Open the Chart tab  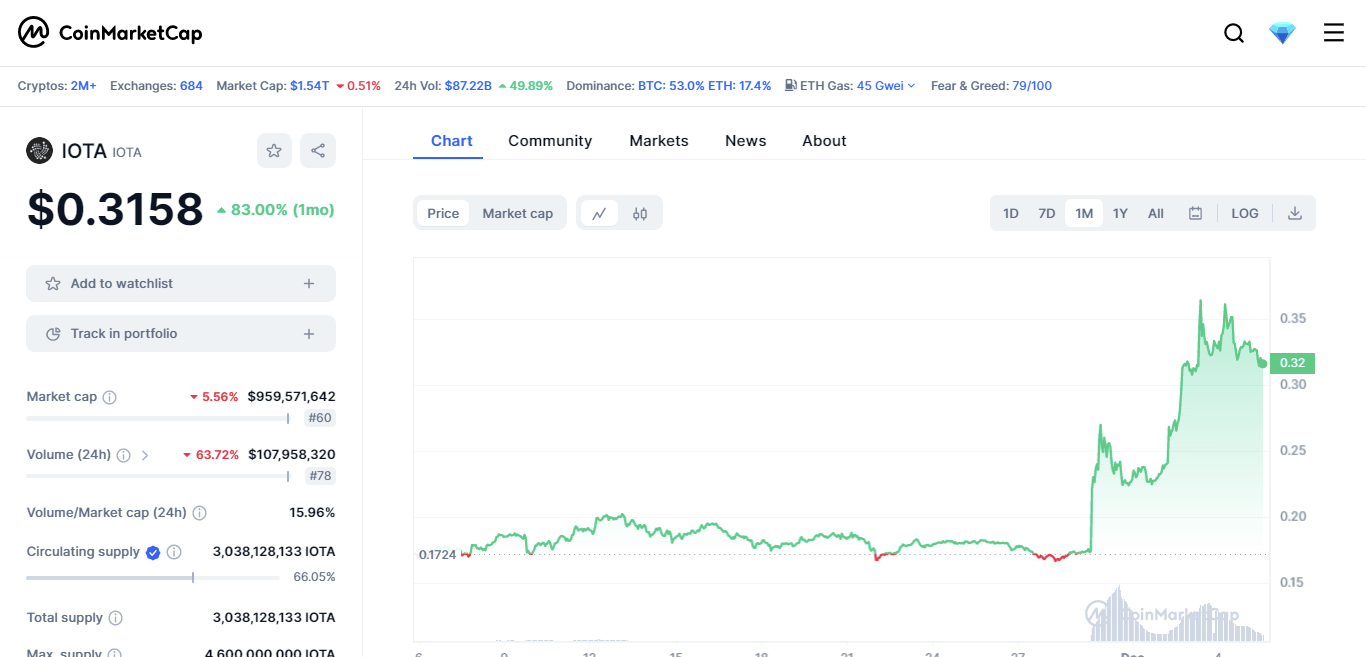coord(452,141)
